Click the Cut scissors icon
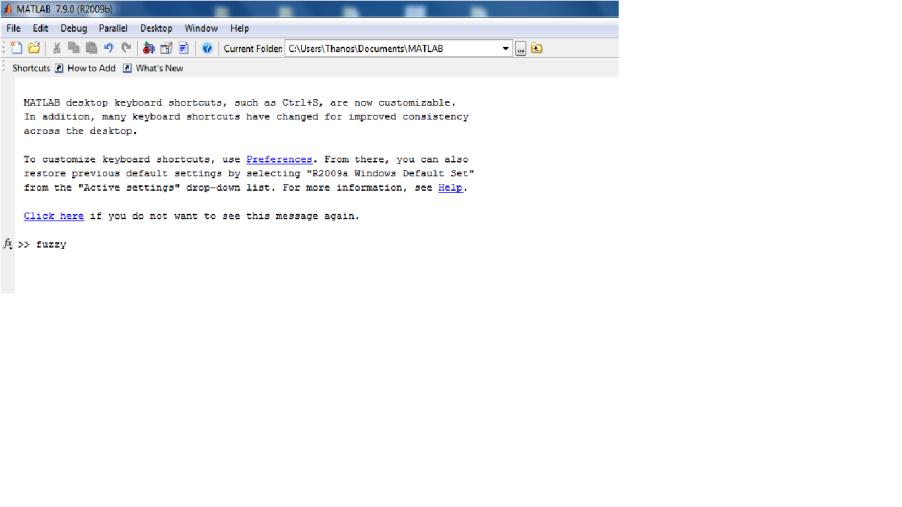 (56, 48)
